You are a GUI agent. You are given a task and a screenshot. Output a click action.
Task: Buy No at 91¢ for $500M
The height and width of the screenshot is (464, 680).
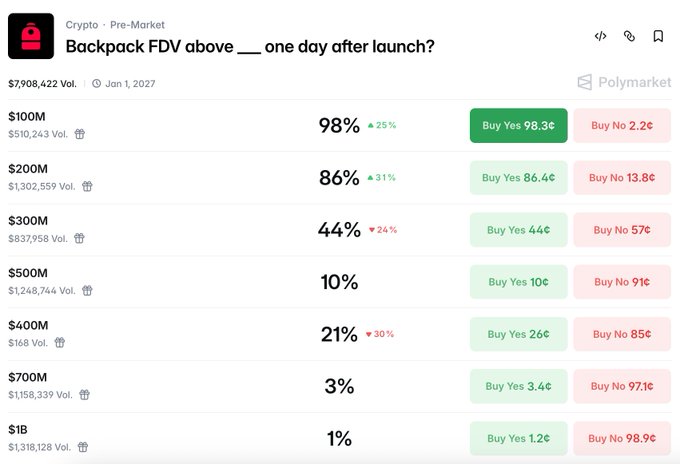pyautogui.click(x=622, y=282)
